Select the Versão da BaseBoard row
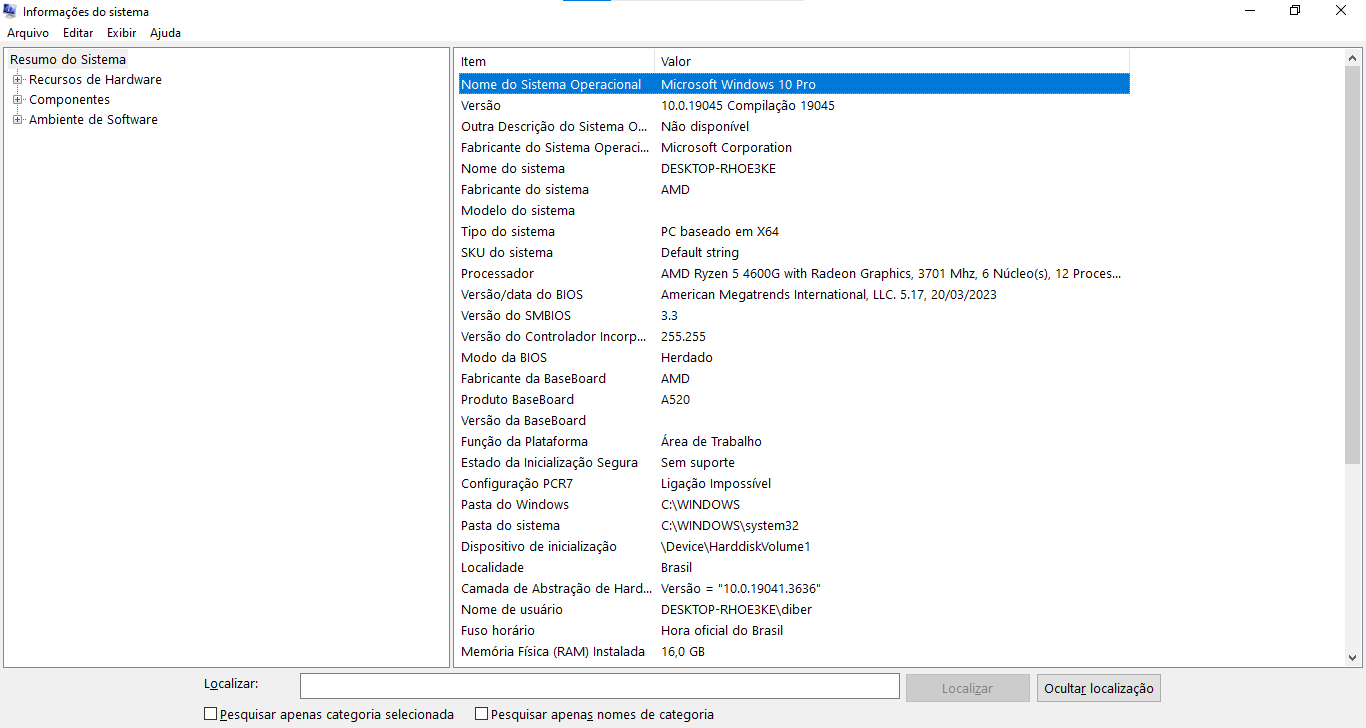This screenshot has width=1366, height=728. click(x=793, y=421)
